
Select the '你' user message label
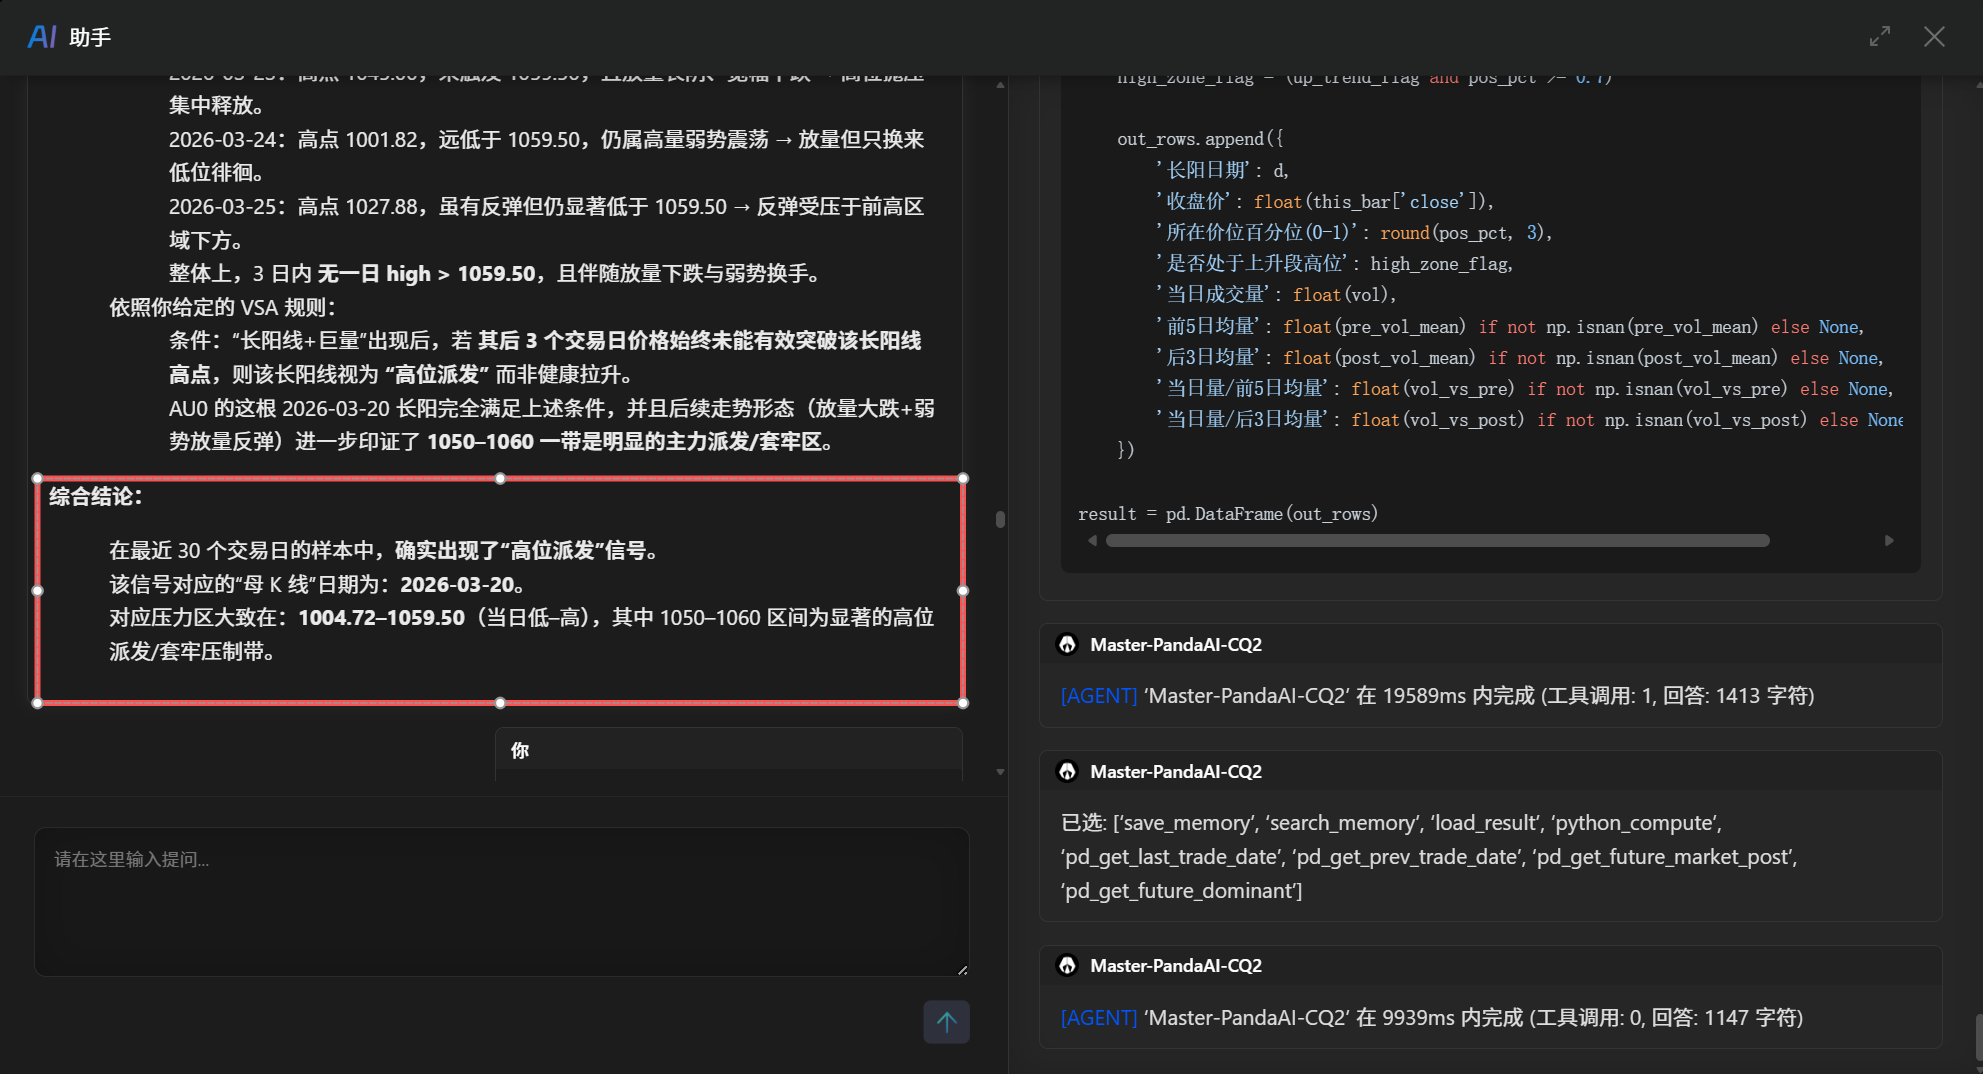tap(519, 751)
